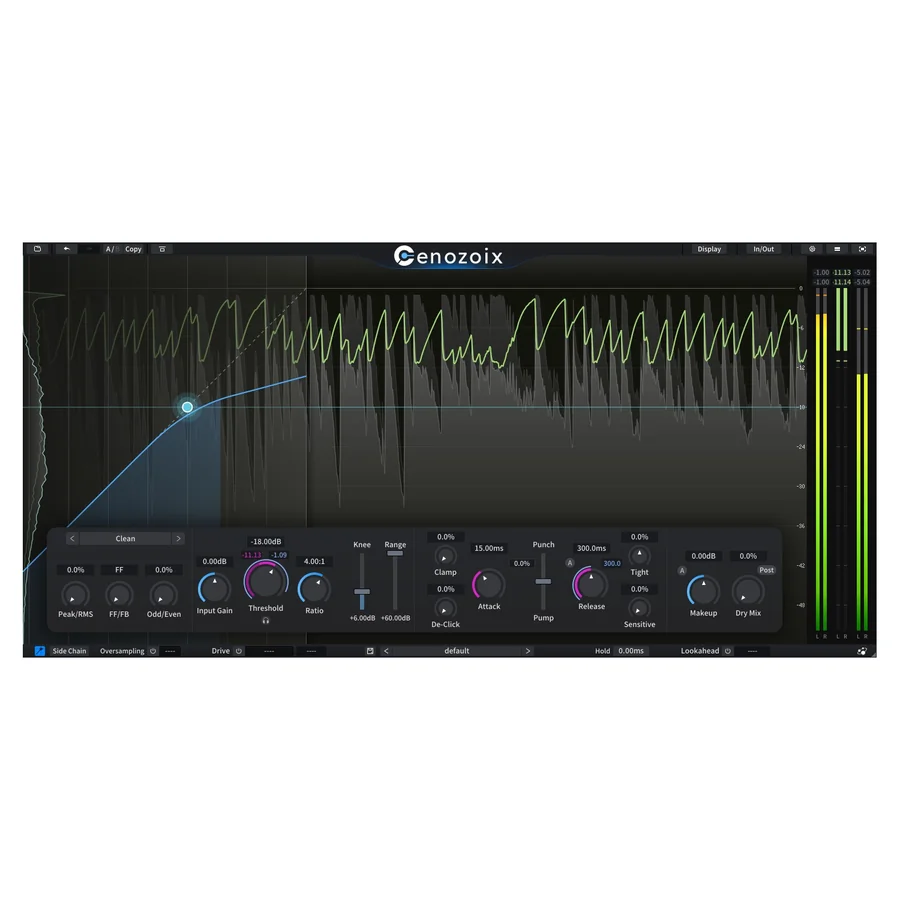
Task: Toggle the Post button above Dry Mix
Action: click(x=766, y=570)
